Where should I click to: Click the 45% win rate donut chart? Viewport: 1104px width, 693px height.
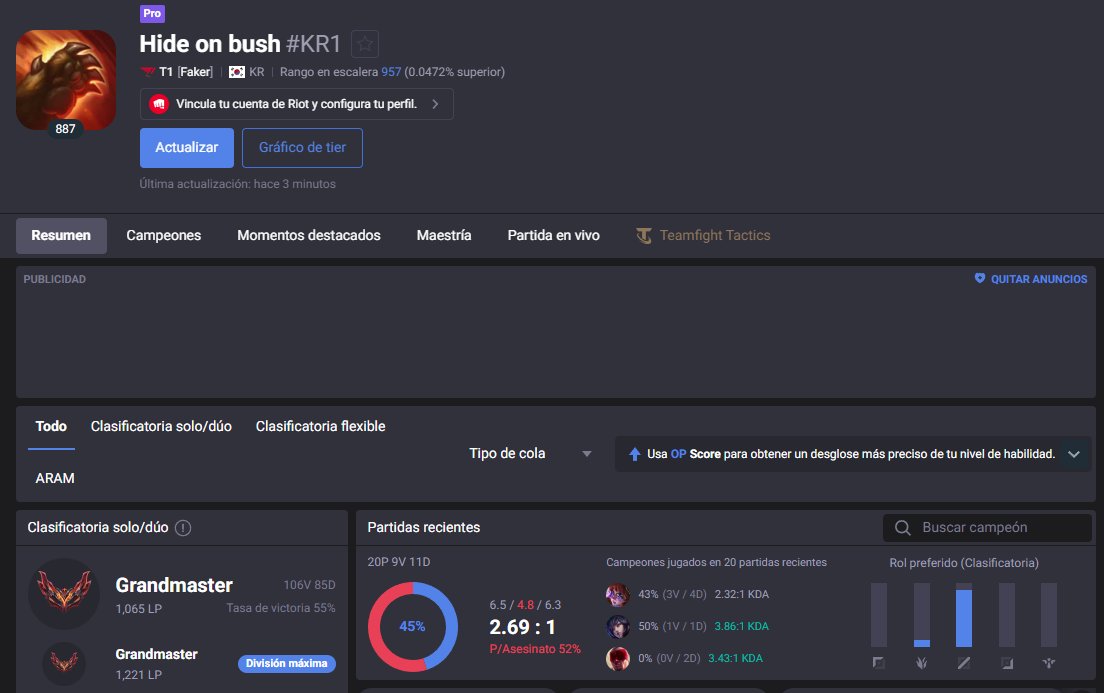[x=413, y=626]
